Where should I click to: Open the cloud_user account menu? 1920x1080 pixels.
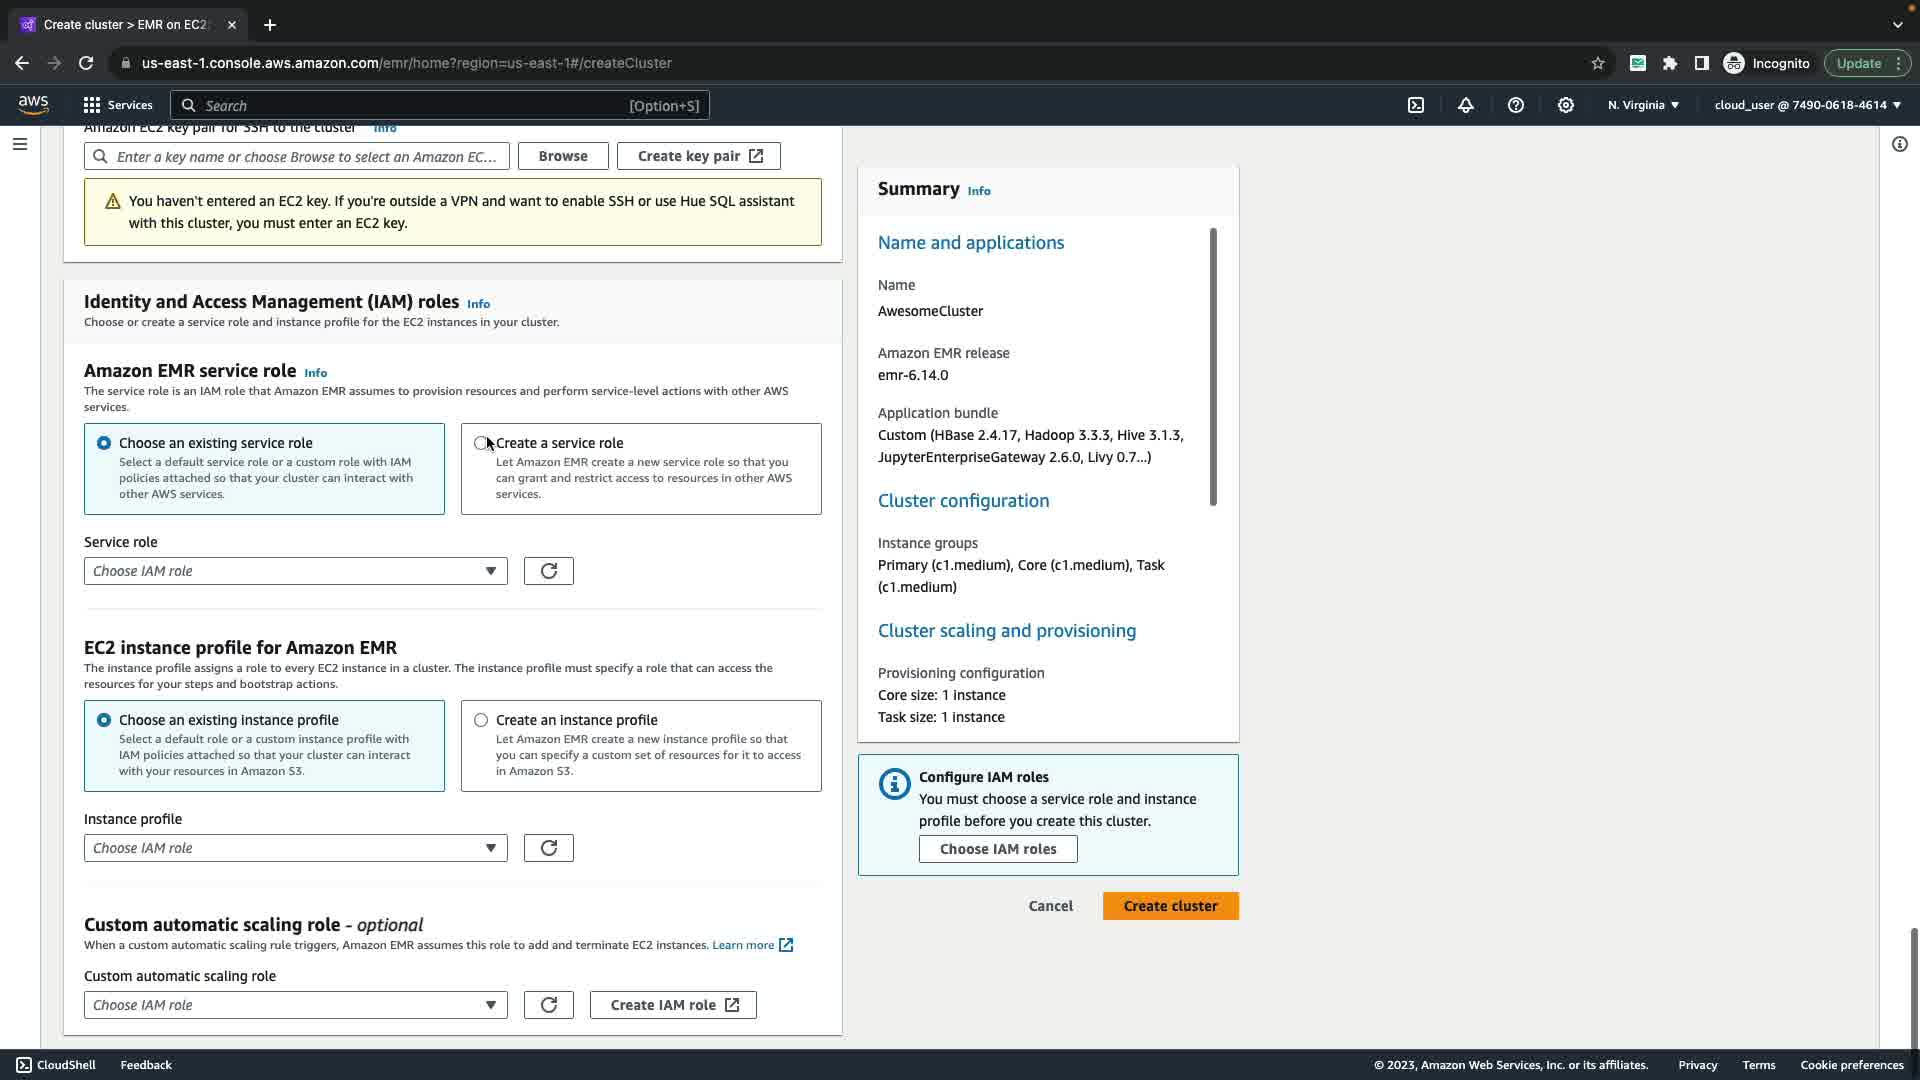point(1807,105)
